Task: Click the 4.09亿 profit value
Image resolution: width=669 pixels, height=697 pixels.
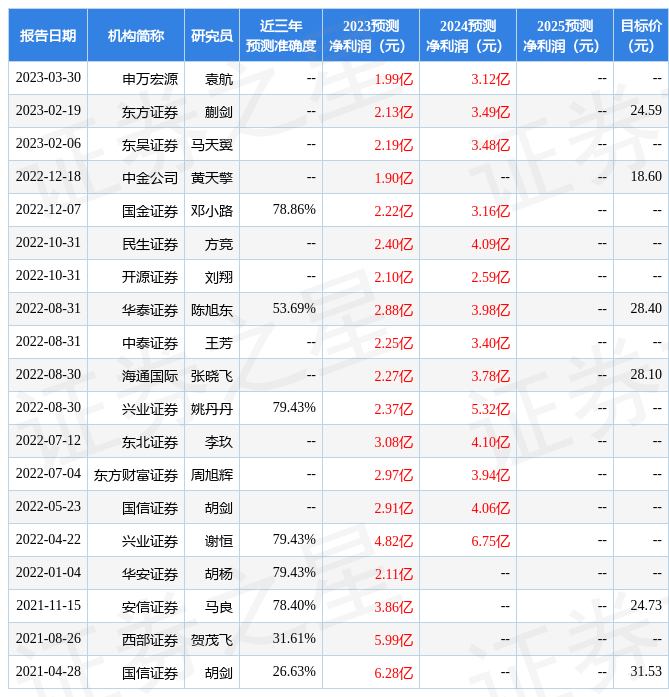Action: 490,243
